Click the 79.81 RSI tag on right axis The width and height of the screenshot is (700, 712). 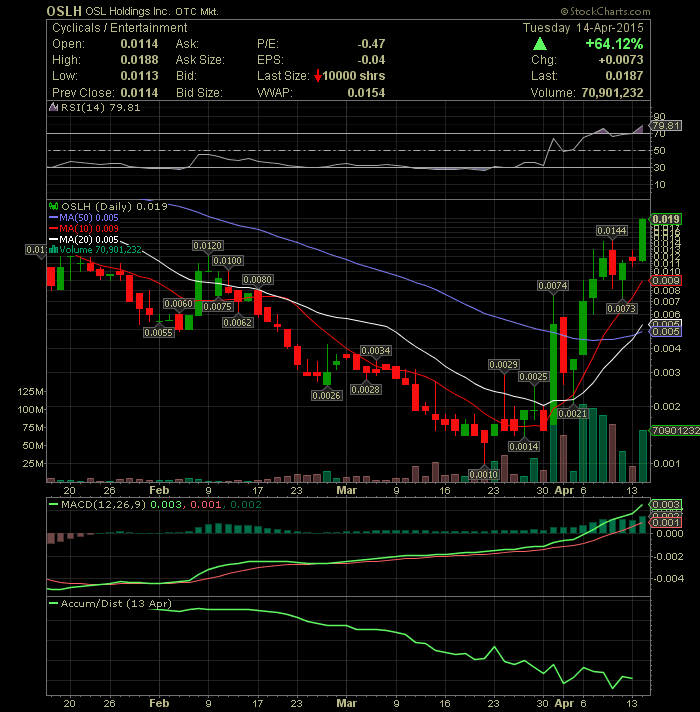point(666,126)
